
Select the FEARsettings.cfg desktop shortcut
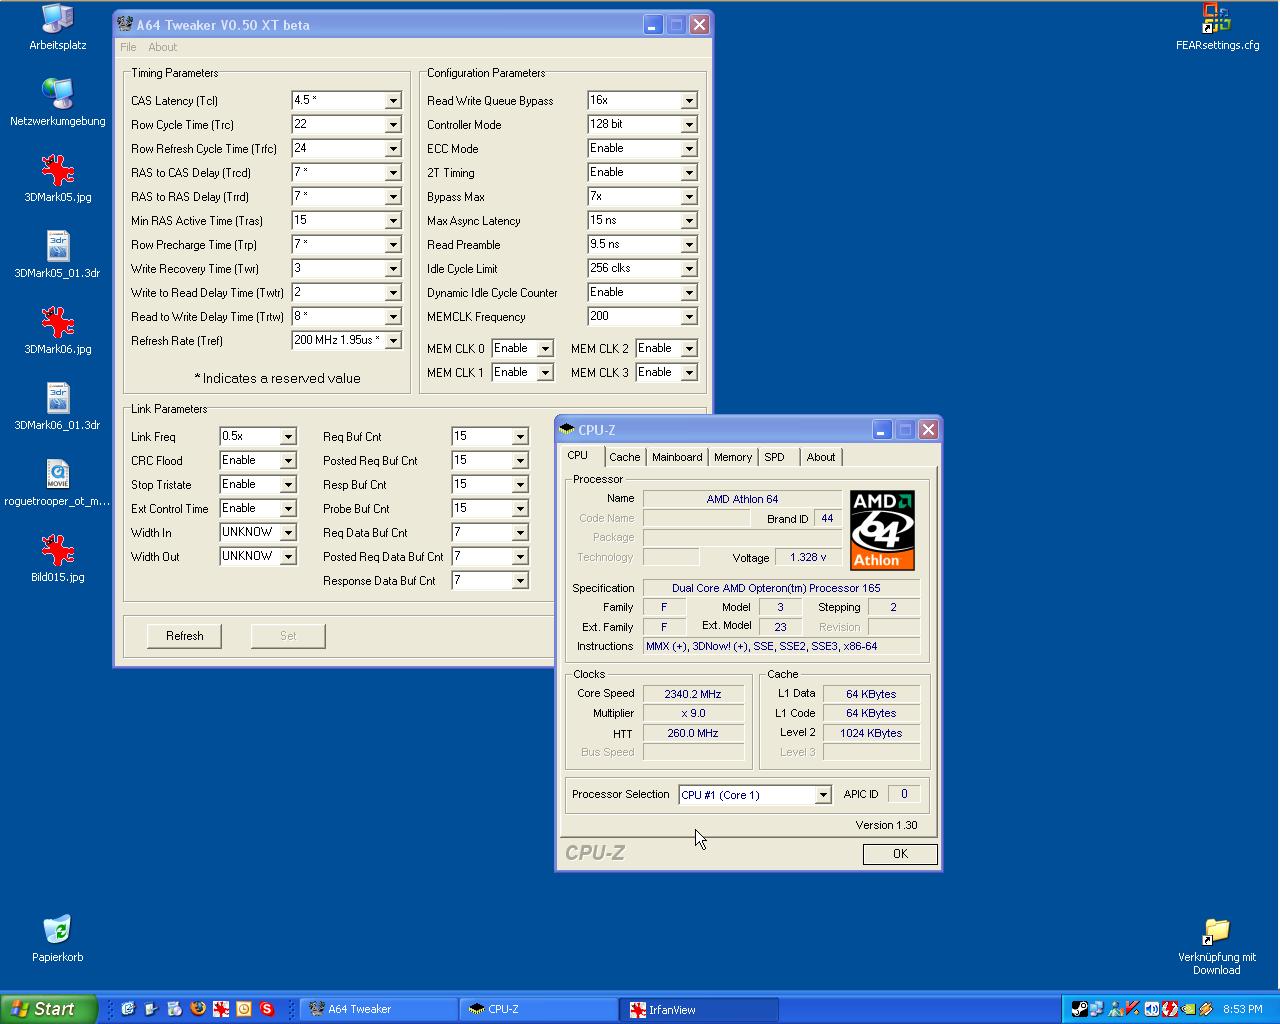point(1216,21)
